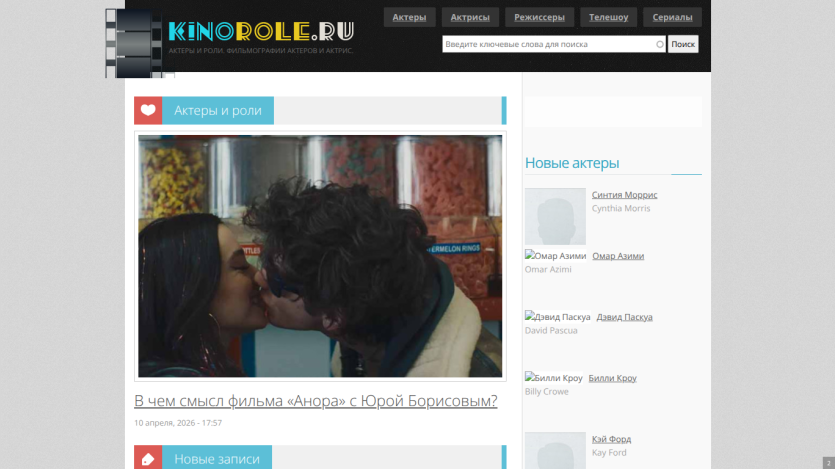Viewport: 835px width, 469px height.
Task: Open Билли Кроу actor link
Action: coord(612,379)
